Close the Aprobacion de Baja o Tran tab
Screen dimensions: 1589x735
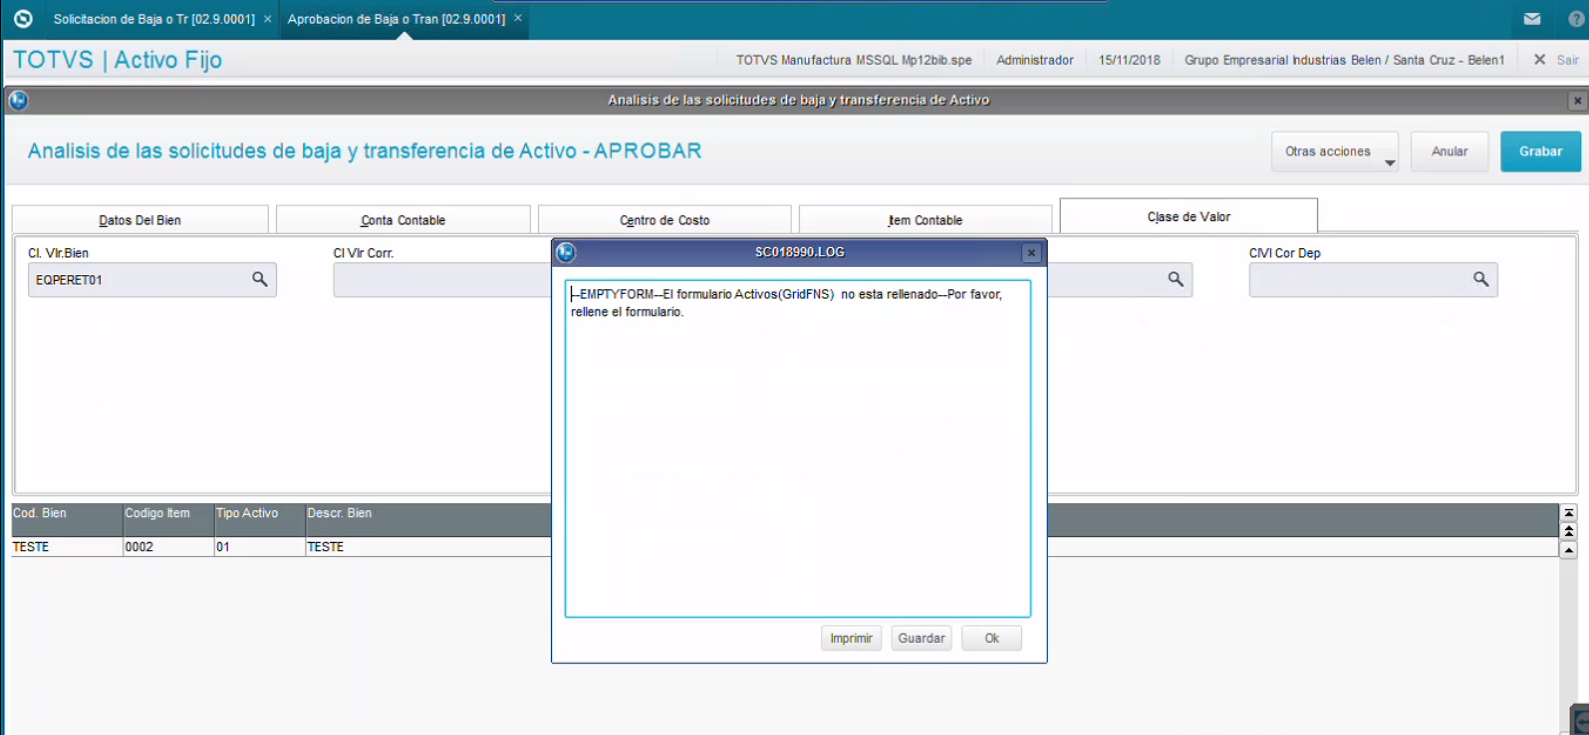517,18
